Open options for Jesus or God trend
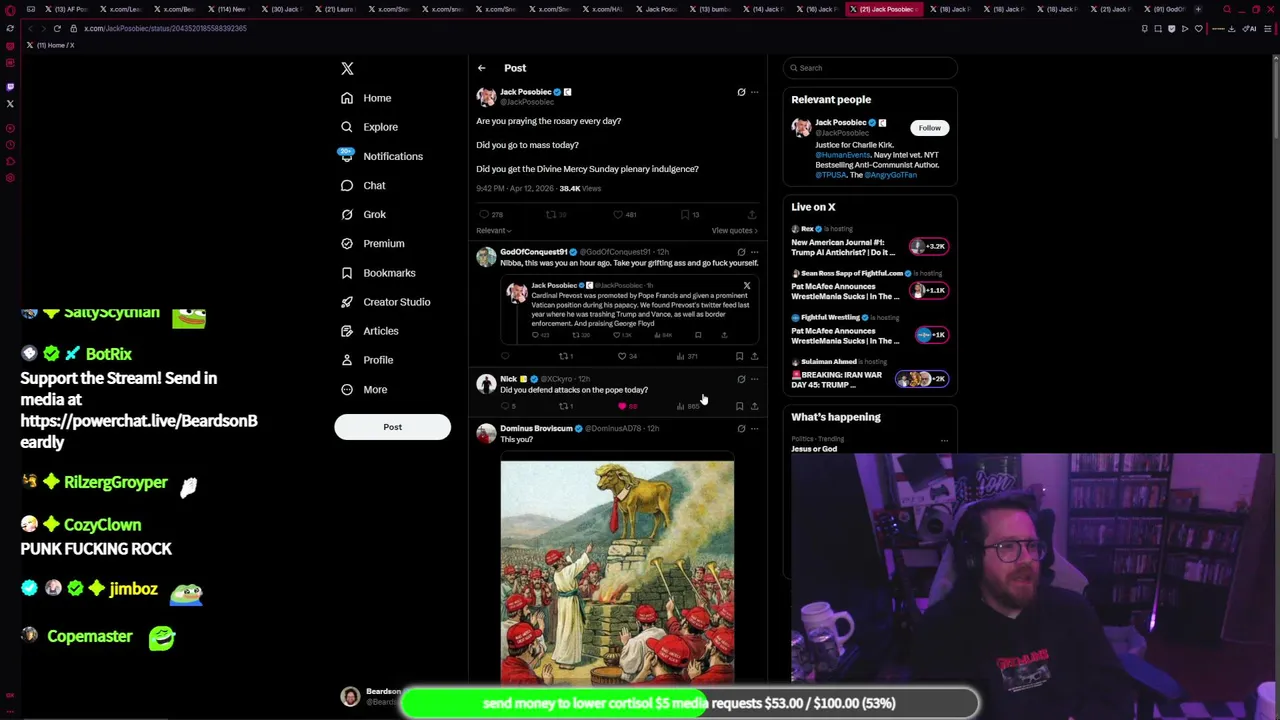This screenshot has width=1280, height=720. click(x=944, y=440)
